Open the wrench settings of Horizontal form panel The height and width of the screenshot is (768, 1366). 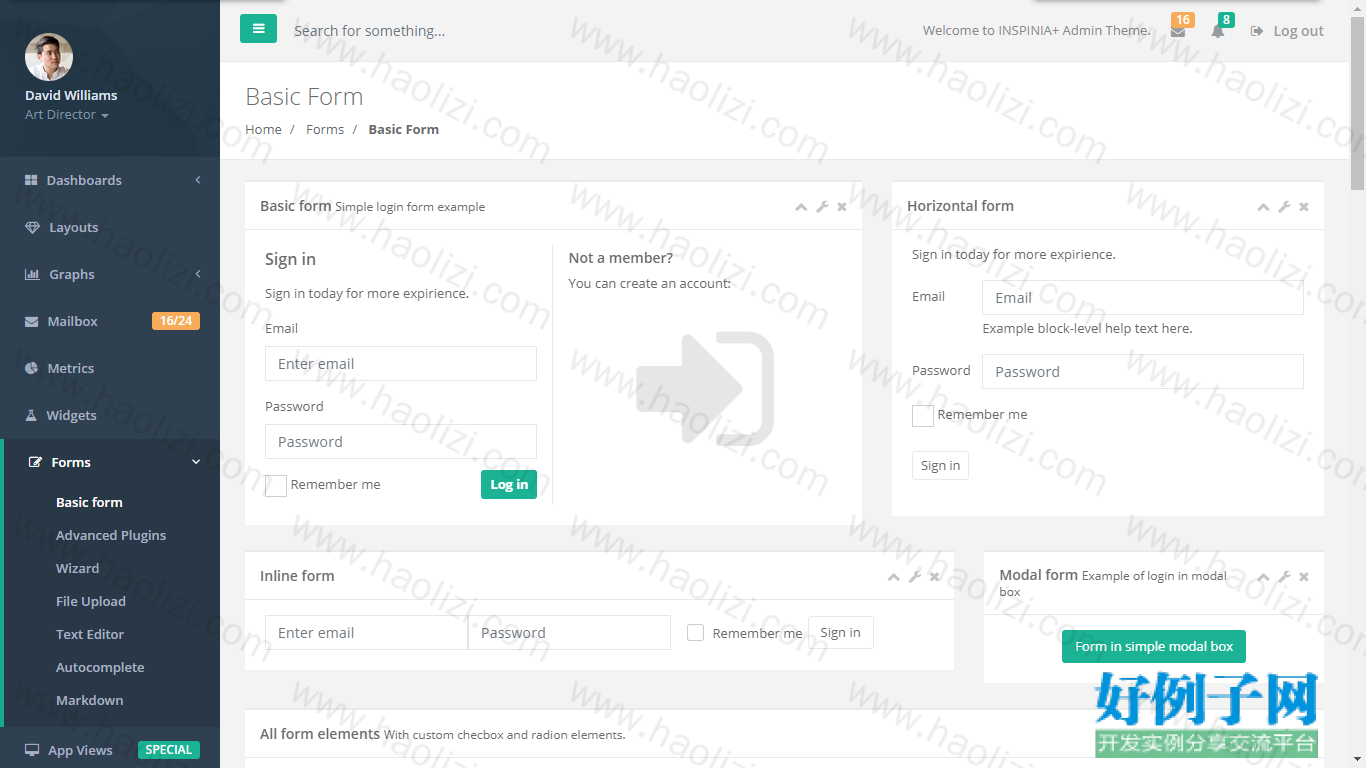pyautogui.click(x=1284, y=207)
